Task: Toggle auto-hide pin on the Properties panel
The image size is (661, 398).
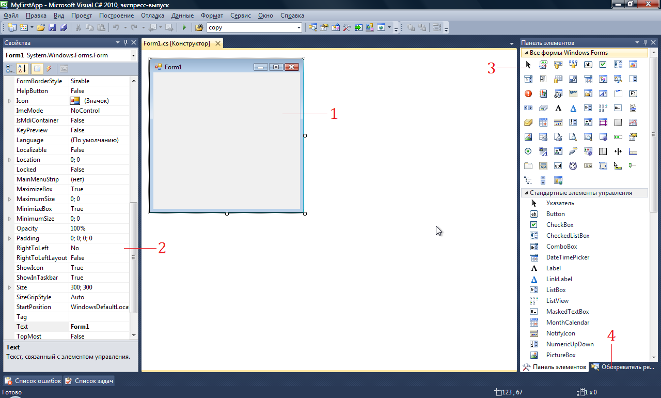Action: [126, 43]
